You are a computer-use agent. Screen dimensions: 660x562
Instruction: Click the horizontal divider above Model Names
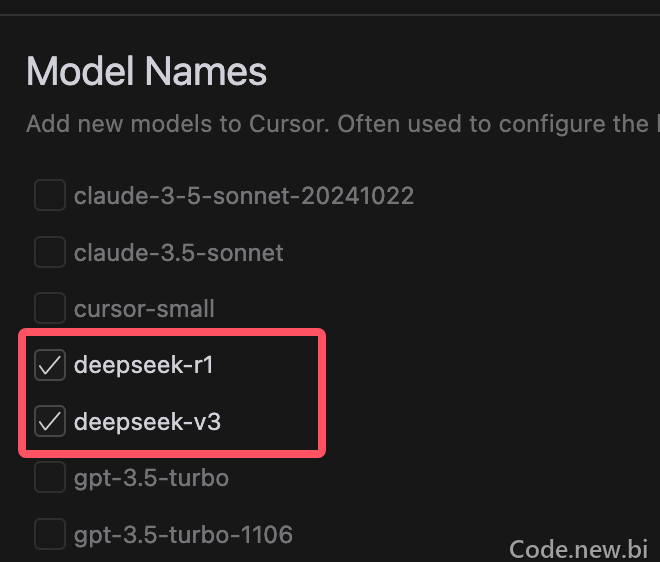click(x=330, y=15)
